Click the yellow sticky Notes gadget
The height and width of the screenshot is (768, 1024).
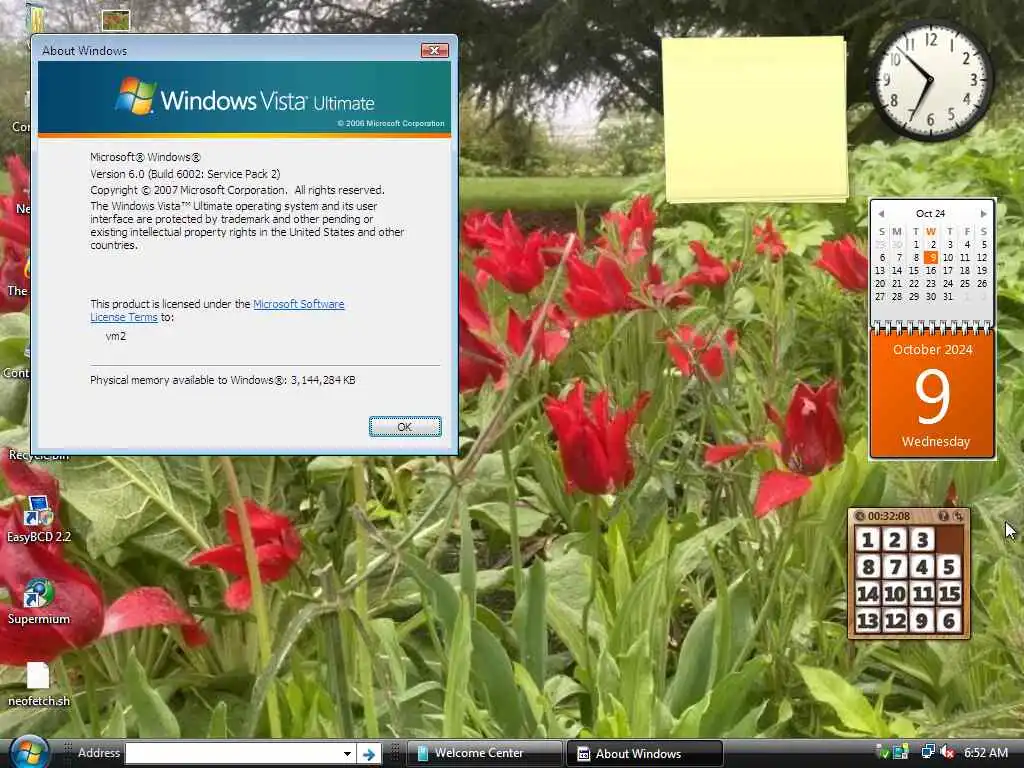[755, 119]
